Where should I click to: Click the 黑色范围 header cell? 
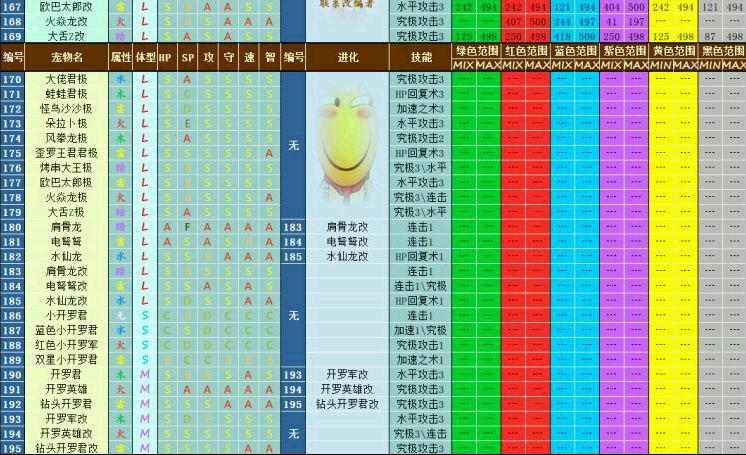click(x=723, y=51)
